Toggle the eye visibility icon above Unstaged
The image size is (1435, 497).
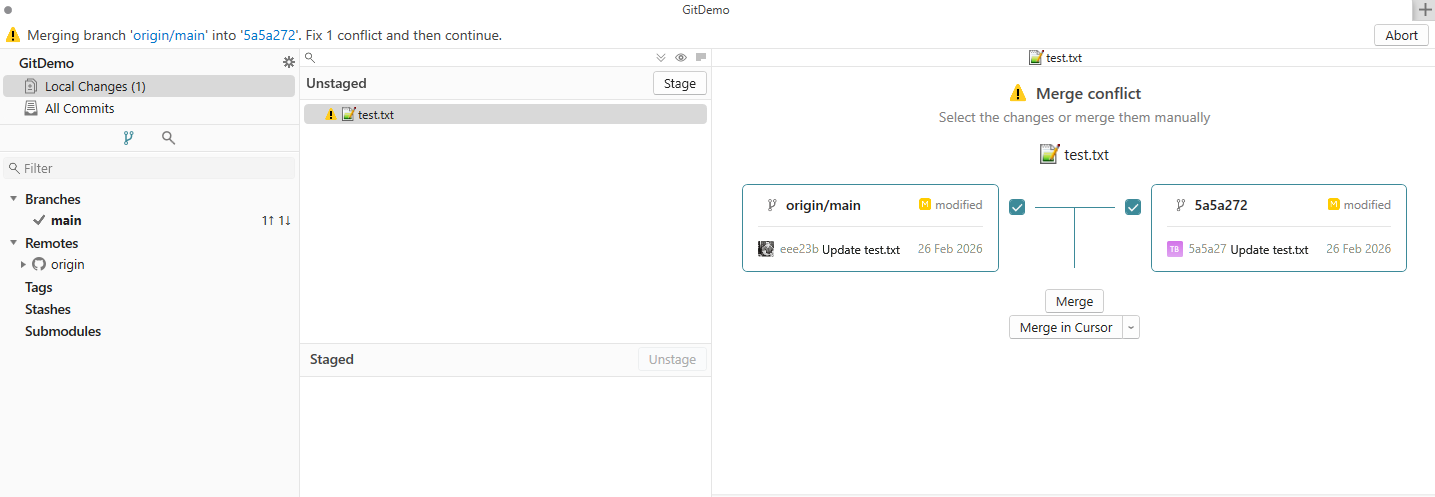[x=681, y=58]
